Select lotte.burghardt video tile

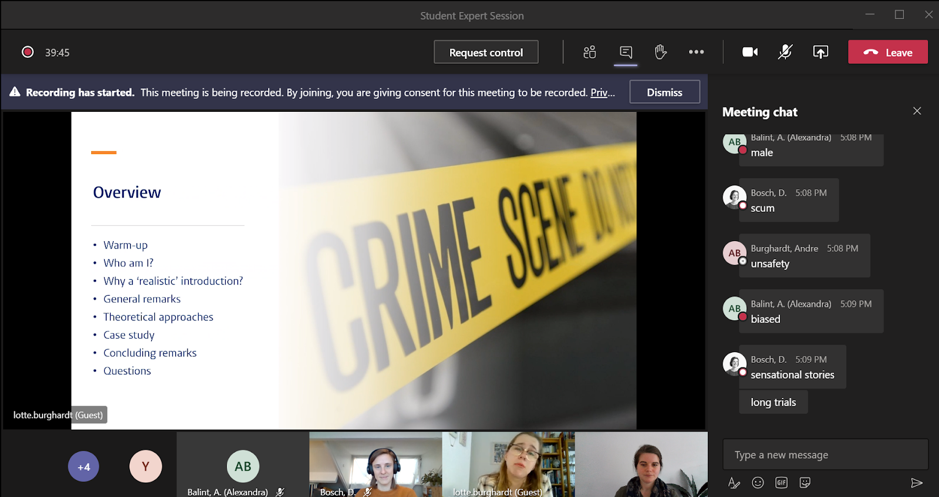click(508, 465)
